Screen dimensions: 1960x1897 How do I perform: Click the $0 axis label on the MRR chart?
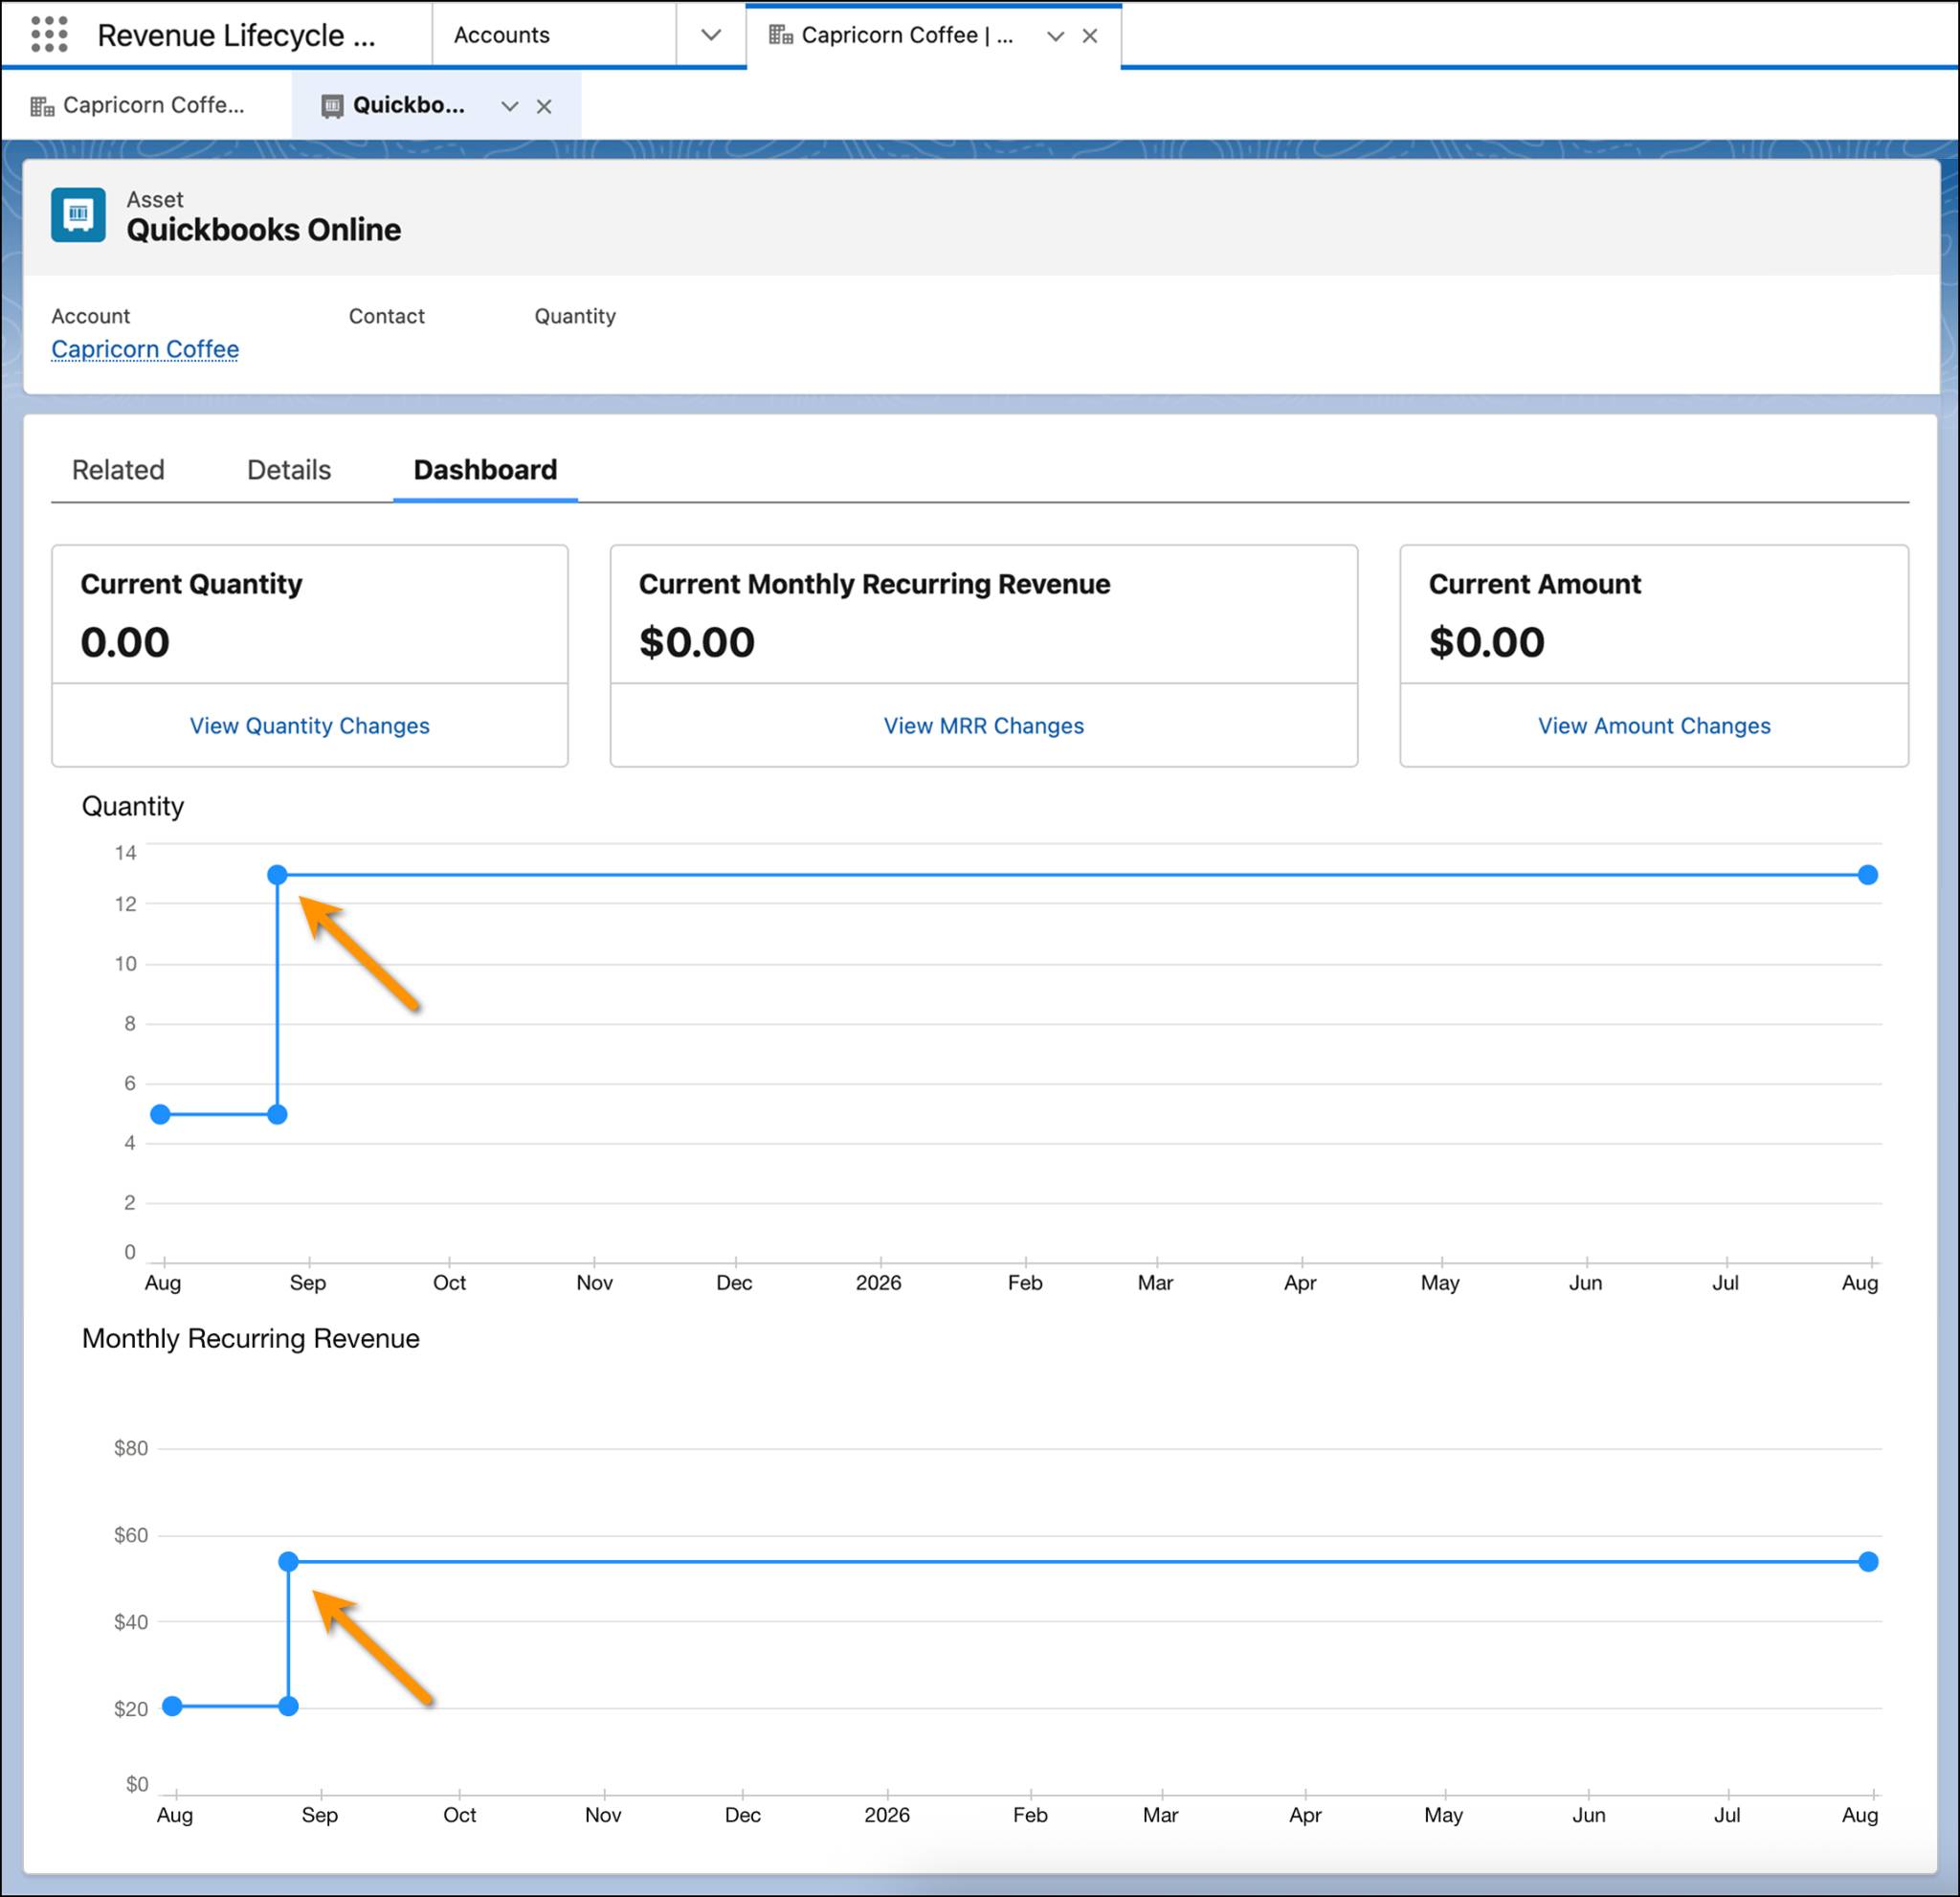pos(137,1784)
